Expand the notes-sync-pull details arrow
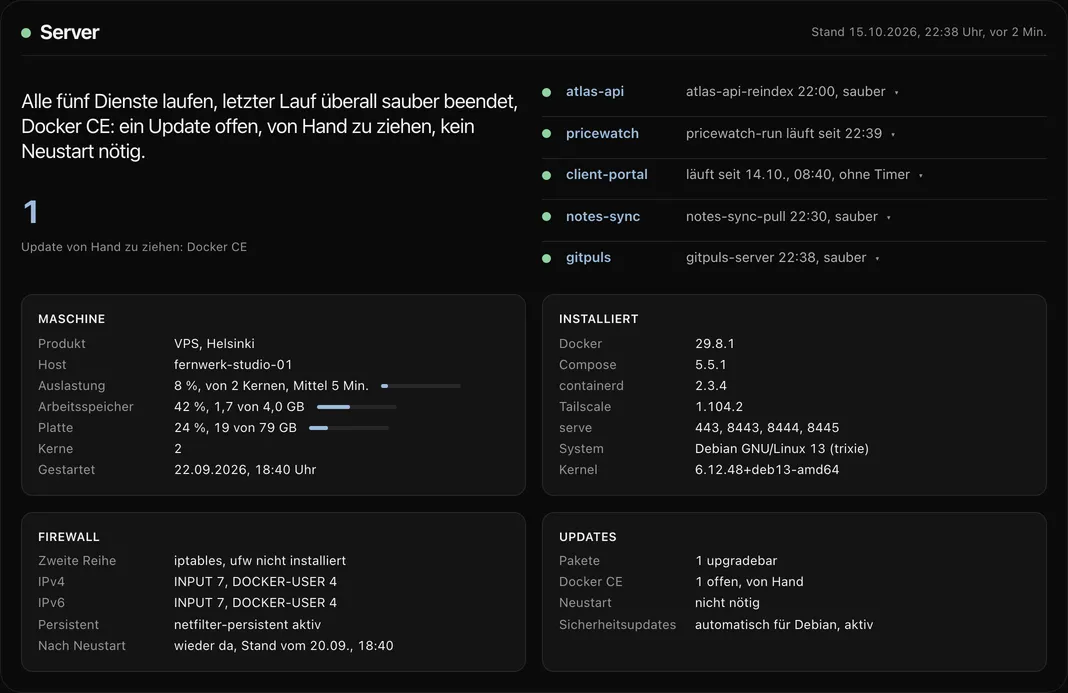This screenshot has height=693, width=1068. tap(889, 217)
